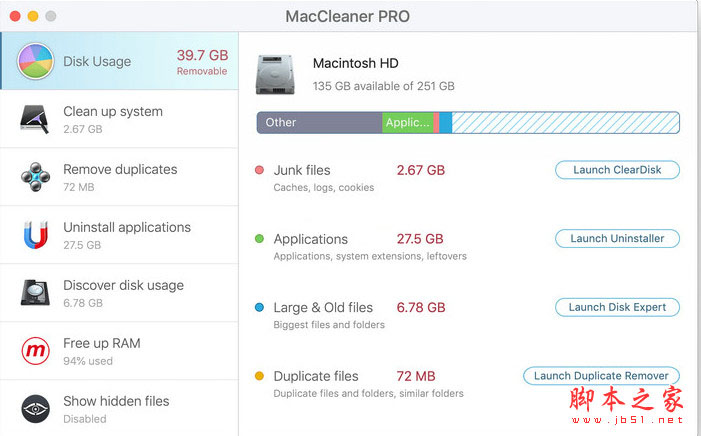Click the Macintosh HD drive icon
701x436 pixels.
click(x=275, y=74)
